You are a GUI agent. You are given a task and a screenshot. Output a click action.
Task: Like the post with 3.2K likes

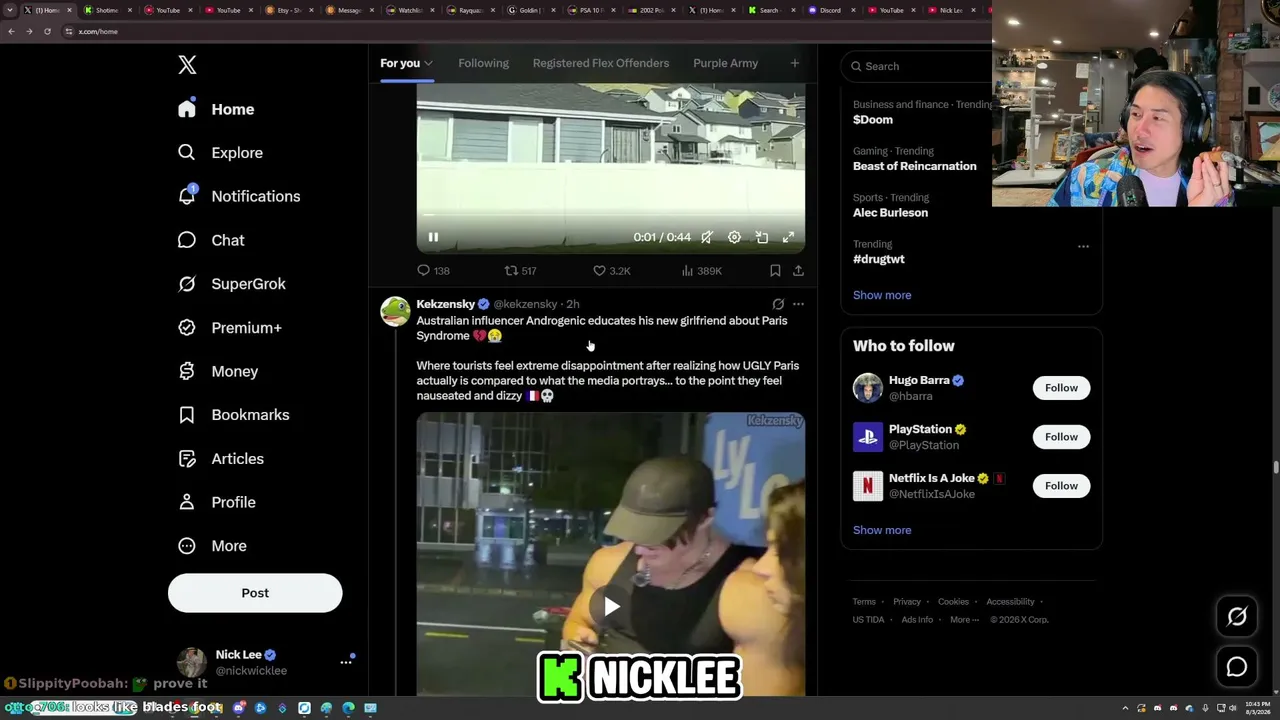pos(612,271)
